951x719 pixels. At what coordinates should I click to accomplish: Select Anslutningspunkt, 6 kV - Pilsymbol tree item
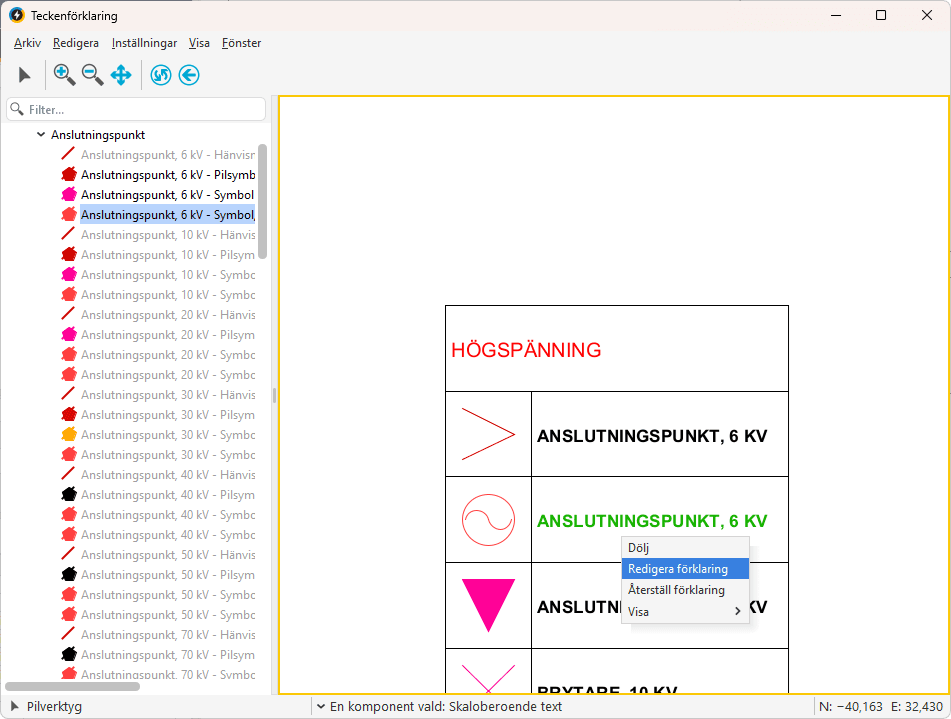coord(167,175)
